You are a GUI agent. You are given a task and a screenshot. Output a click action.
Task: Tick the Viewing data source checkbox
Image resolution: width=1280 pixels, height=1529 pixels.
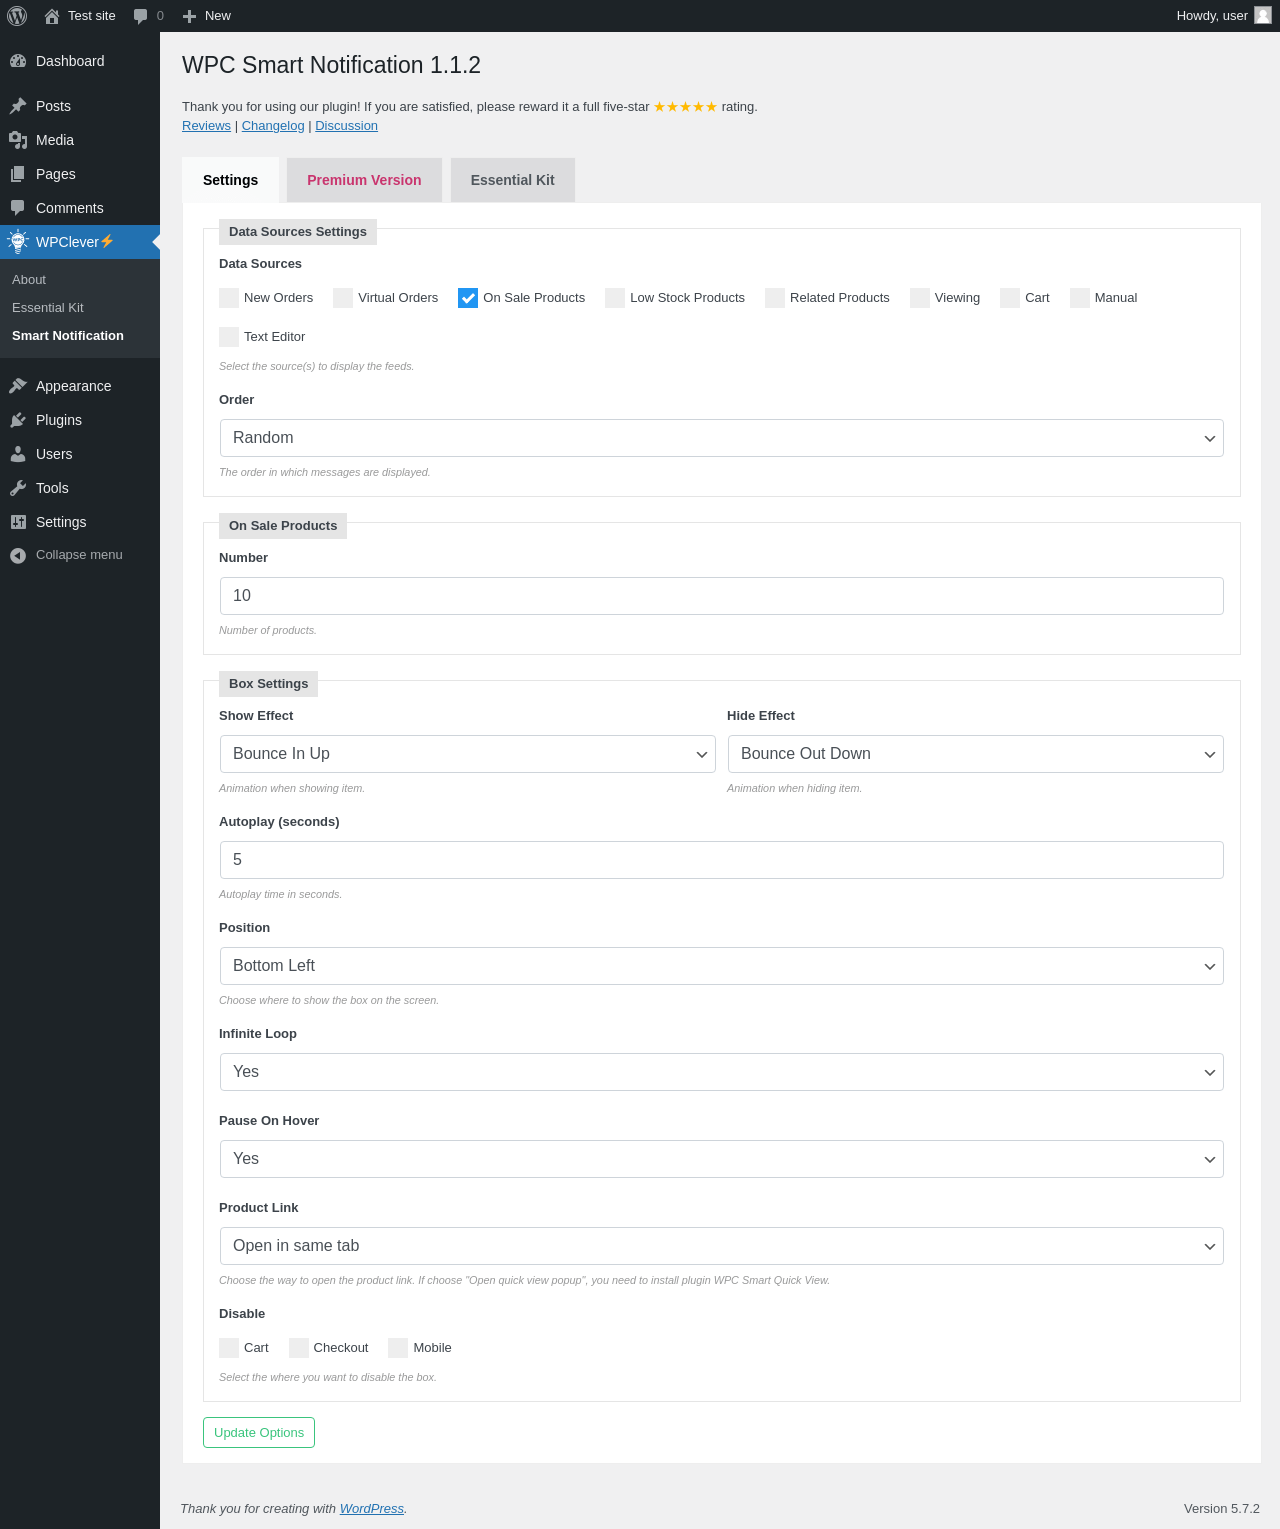(x=920, y=298)
